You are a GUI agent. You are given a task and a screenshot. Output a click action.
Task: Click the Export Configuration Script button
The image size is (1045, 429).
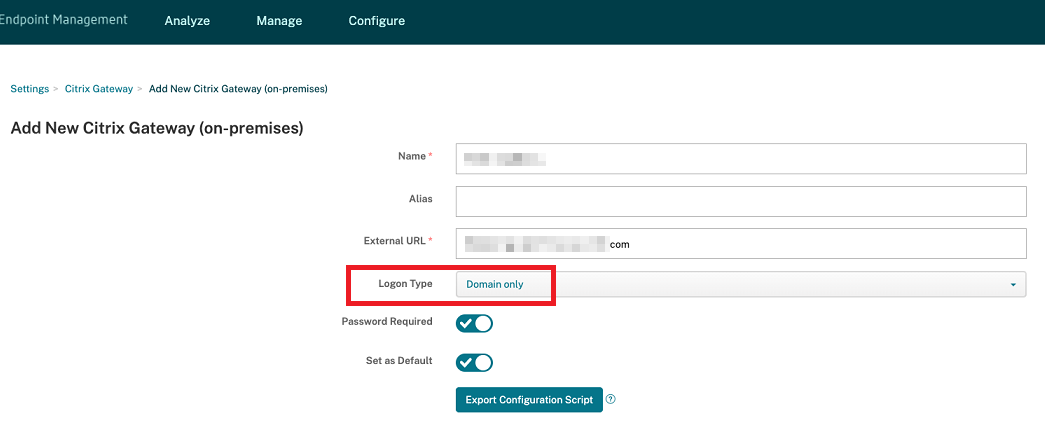click(529, 400)
